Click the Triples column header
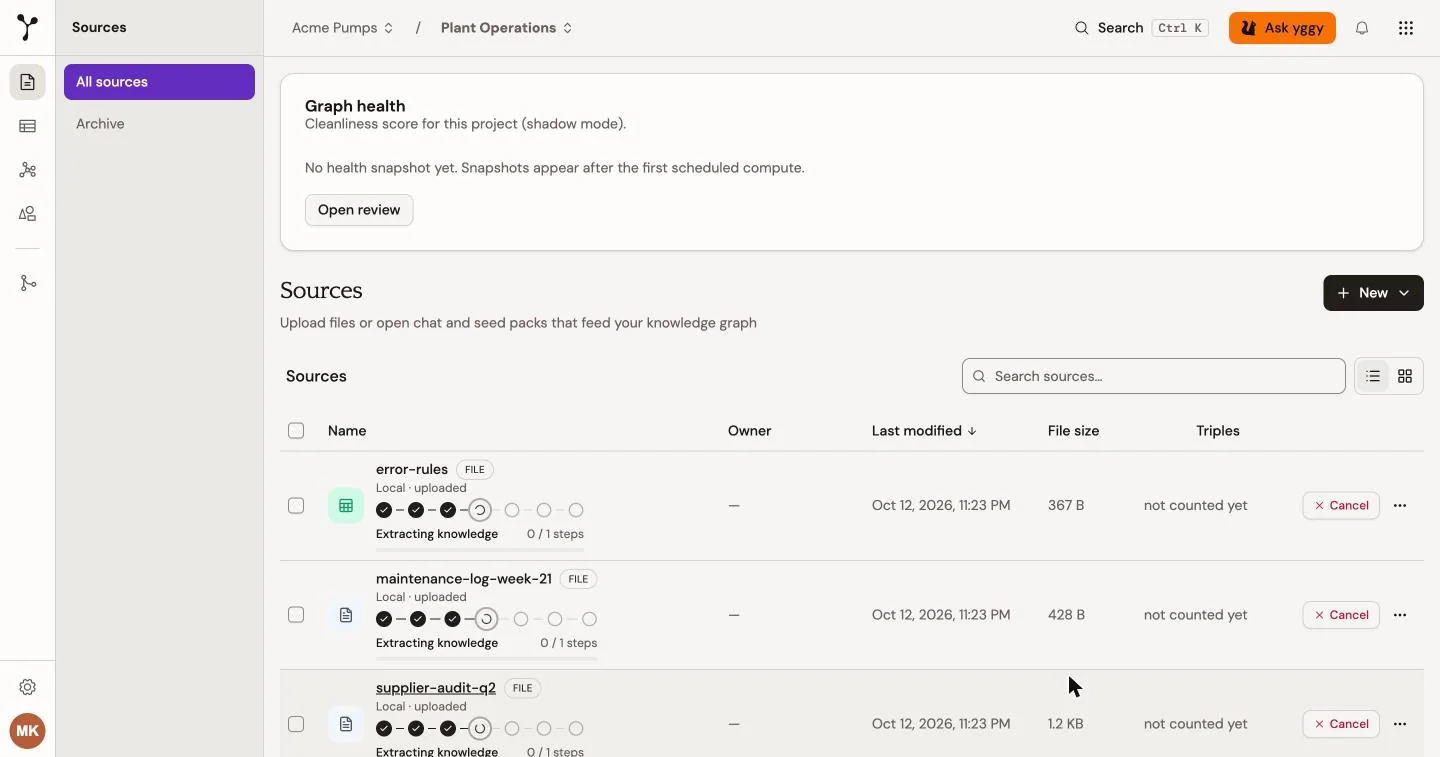Image resolution: width=1440 pixels, height=757 pixels. pos(1218,431)
